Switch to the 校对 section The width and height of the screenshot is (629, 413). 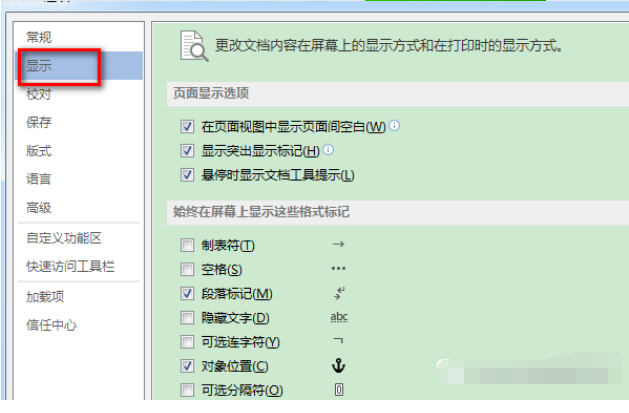click(39, 94)
